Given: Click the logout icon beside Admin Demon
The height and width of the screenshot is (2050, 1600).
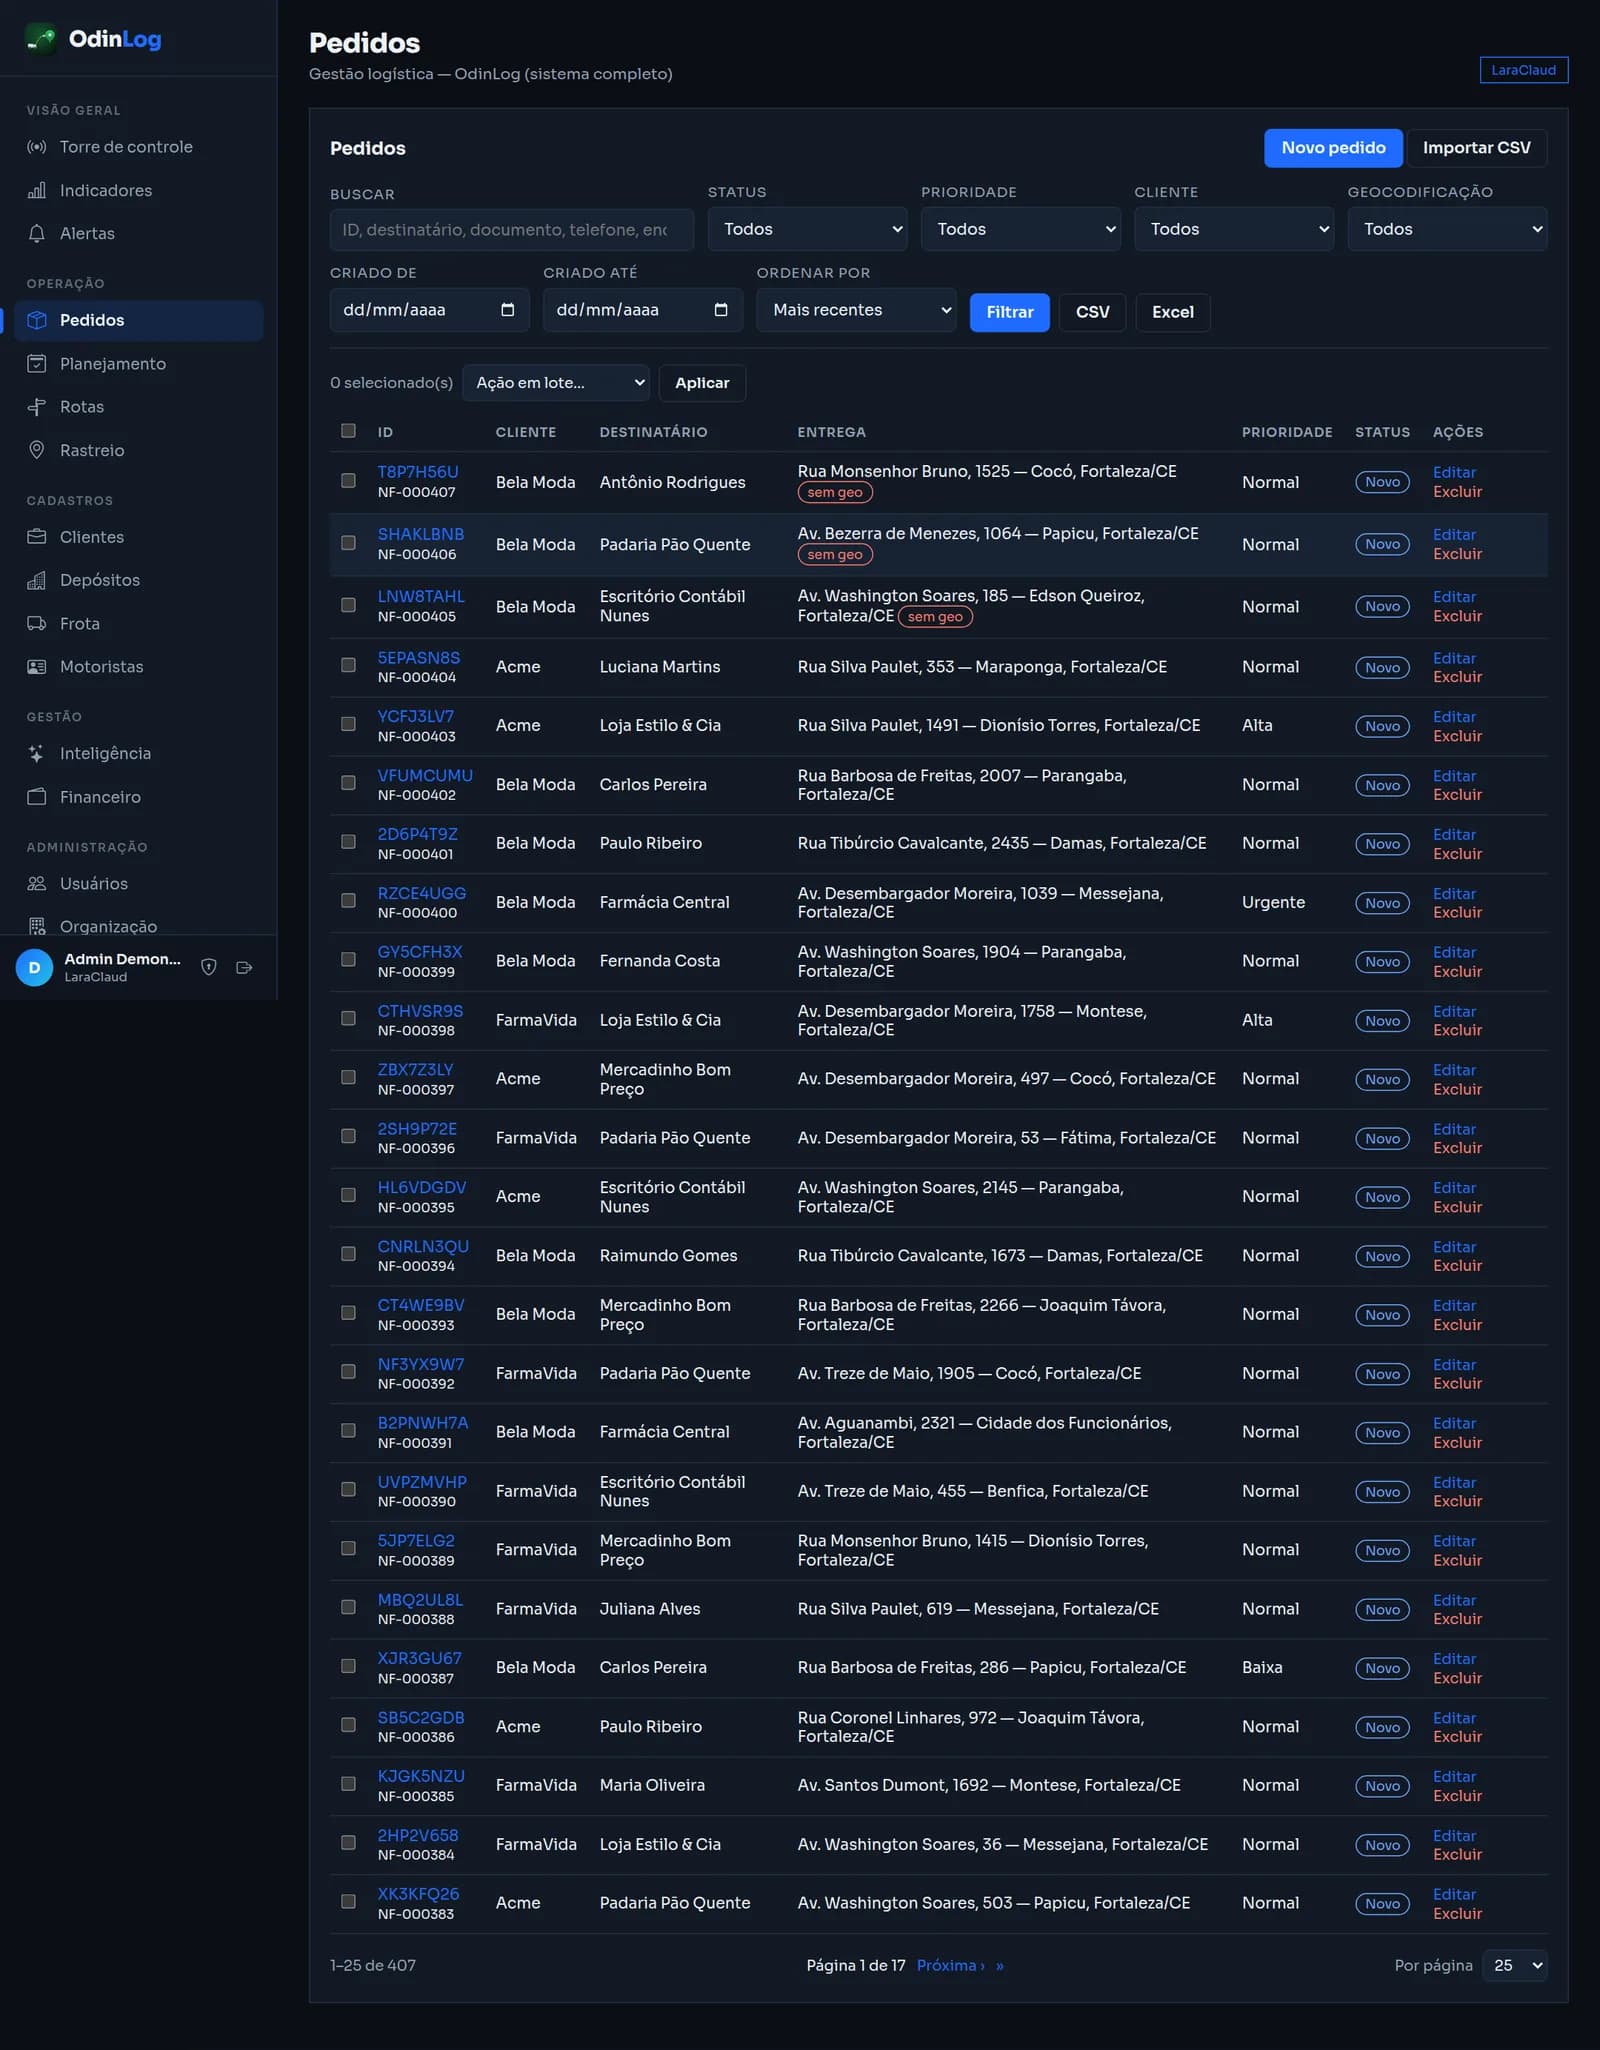Looking at the screenshot, I should point(244,967).
